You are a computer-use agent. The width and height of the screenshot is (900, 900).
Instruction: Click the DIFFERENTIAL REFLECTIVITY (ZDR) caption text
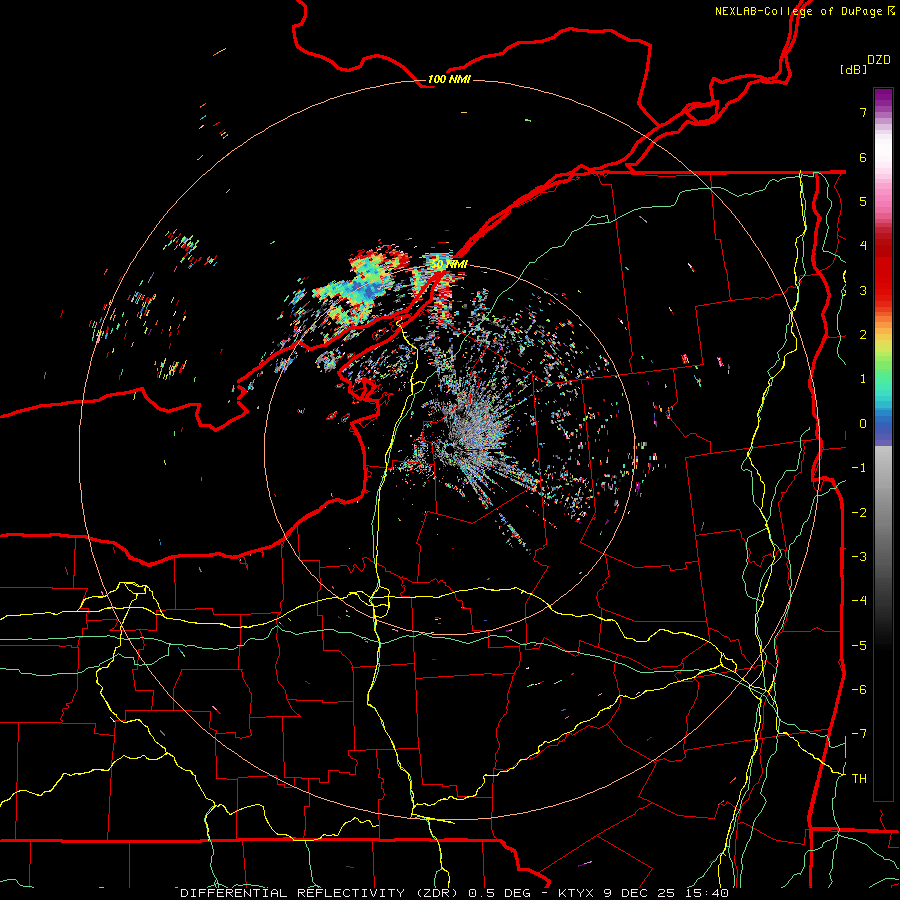319,893
